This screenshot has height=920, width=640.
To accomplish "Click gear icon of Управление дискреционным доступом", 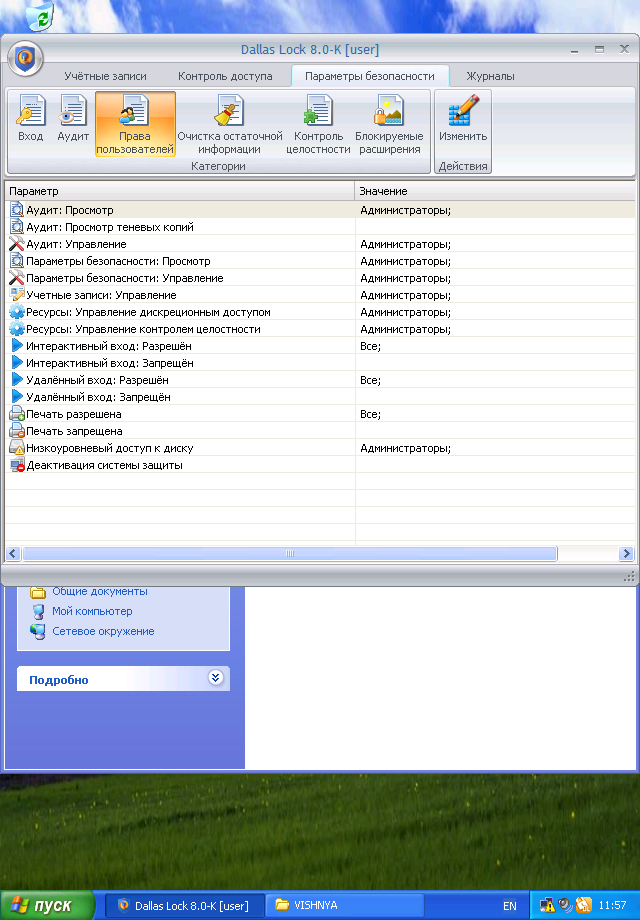I will pos(17,312).
